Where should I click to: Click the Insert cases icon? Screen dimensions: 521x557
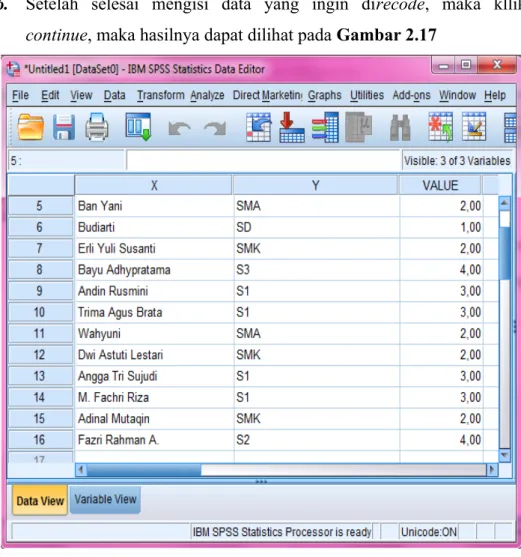point(440,127)
